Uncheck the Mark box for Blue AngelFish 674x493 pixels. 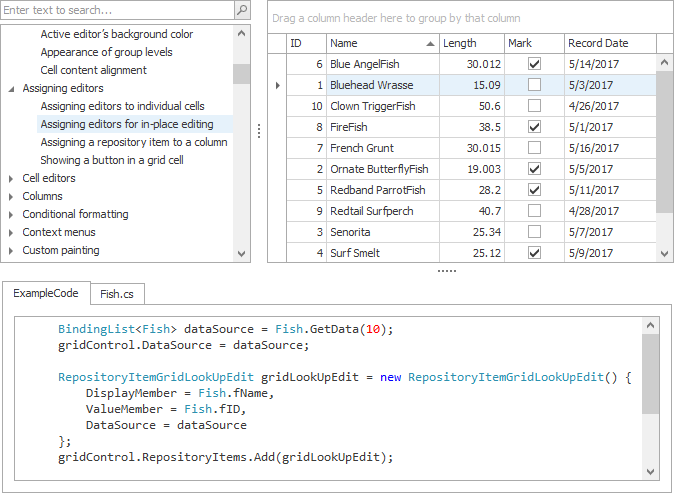[x=534, y=63]
